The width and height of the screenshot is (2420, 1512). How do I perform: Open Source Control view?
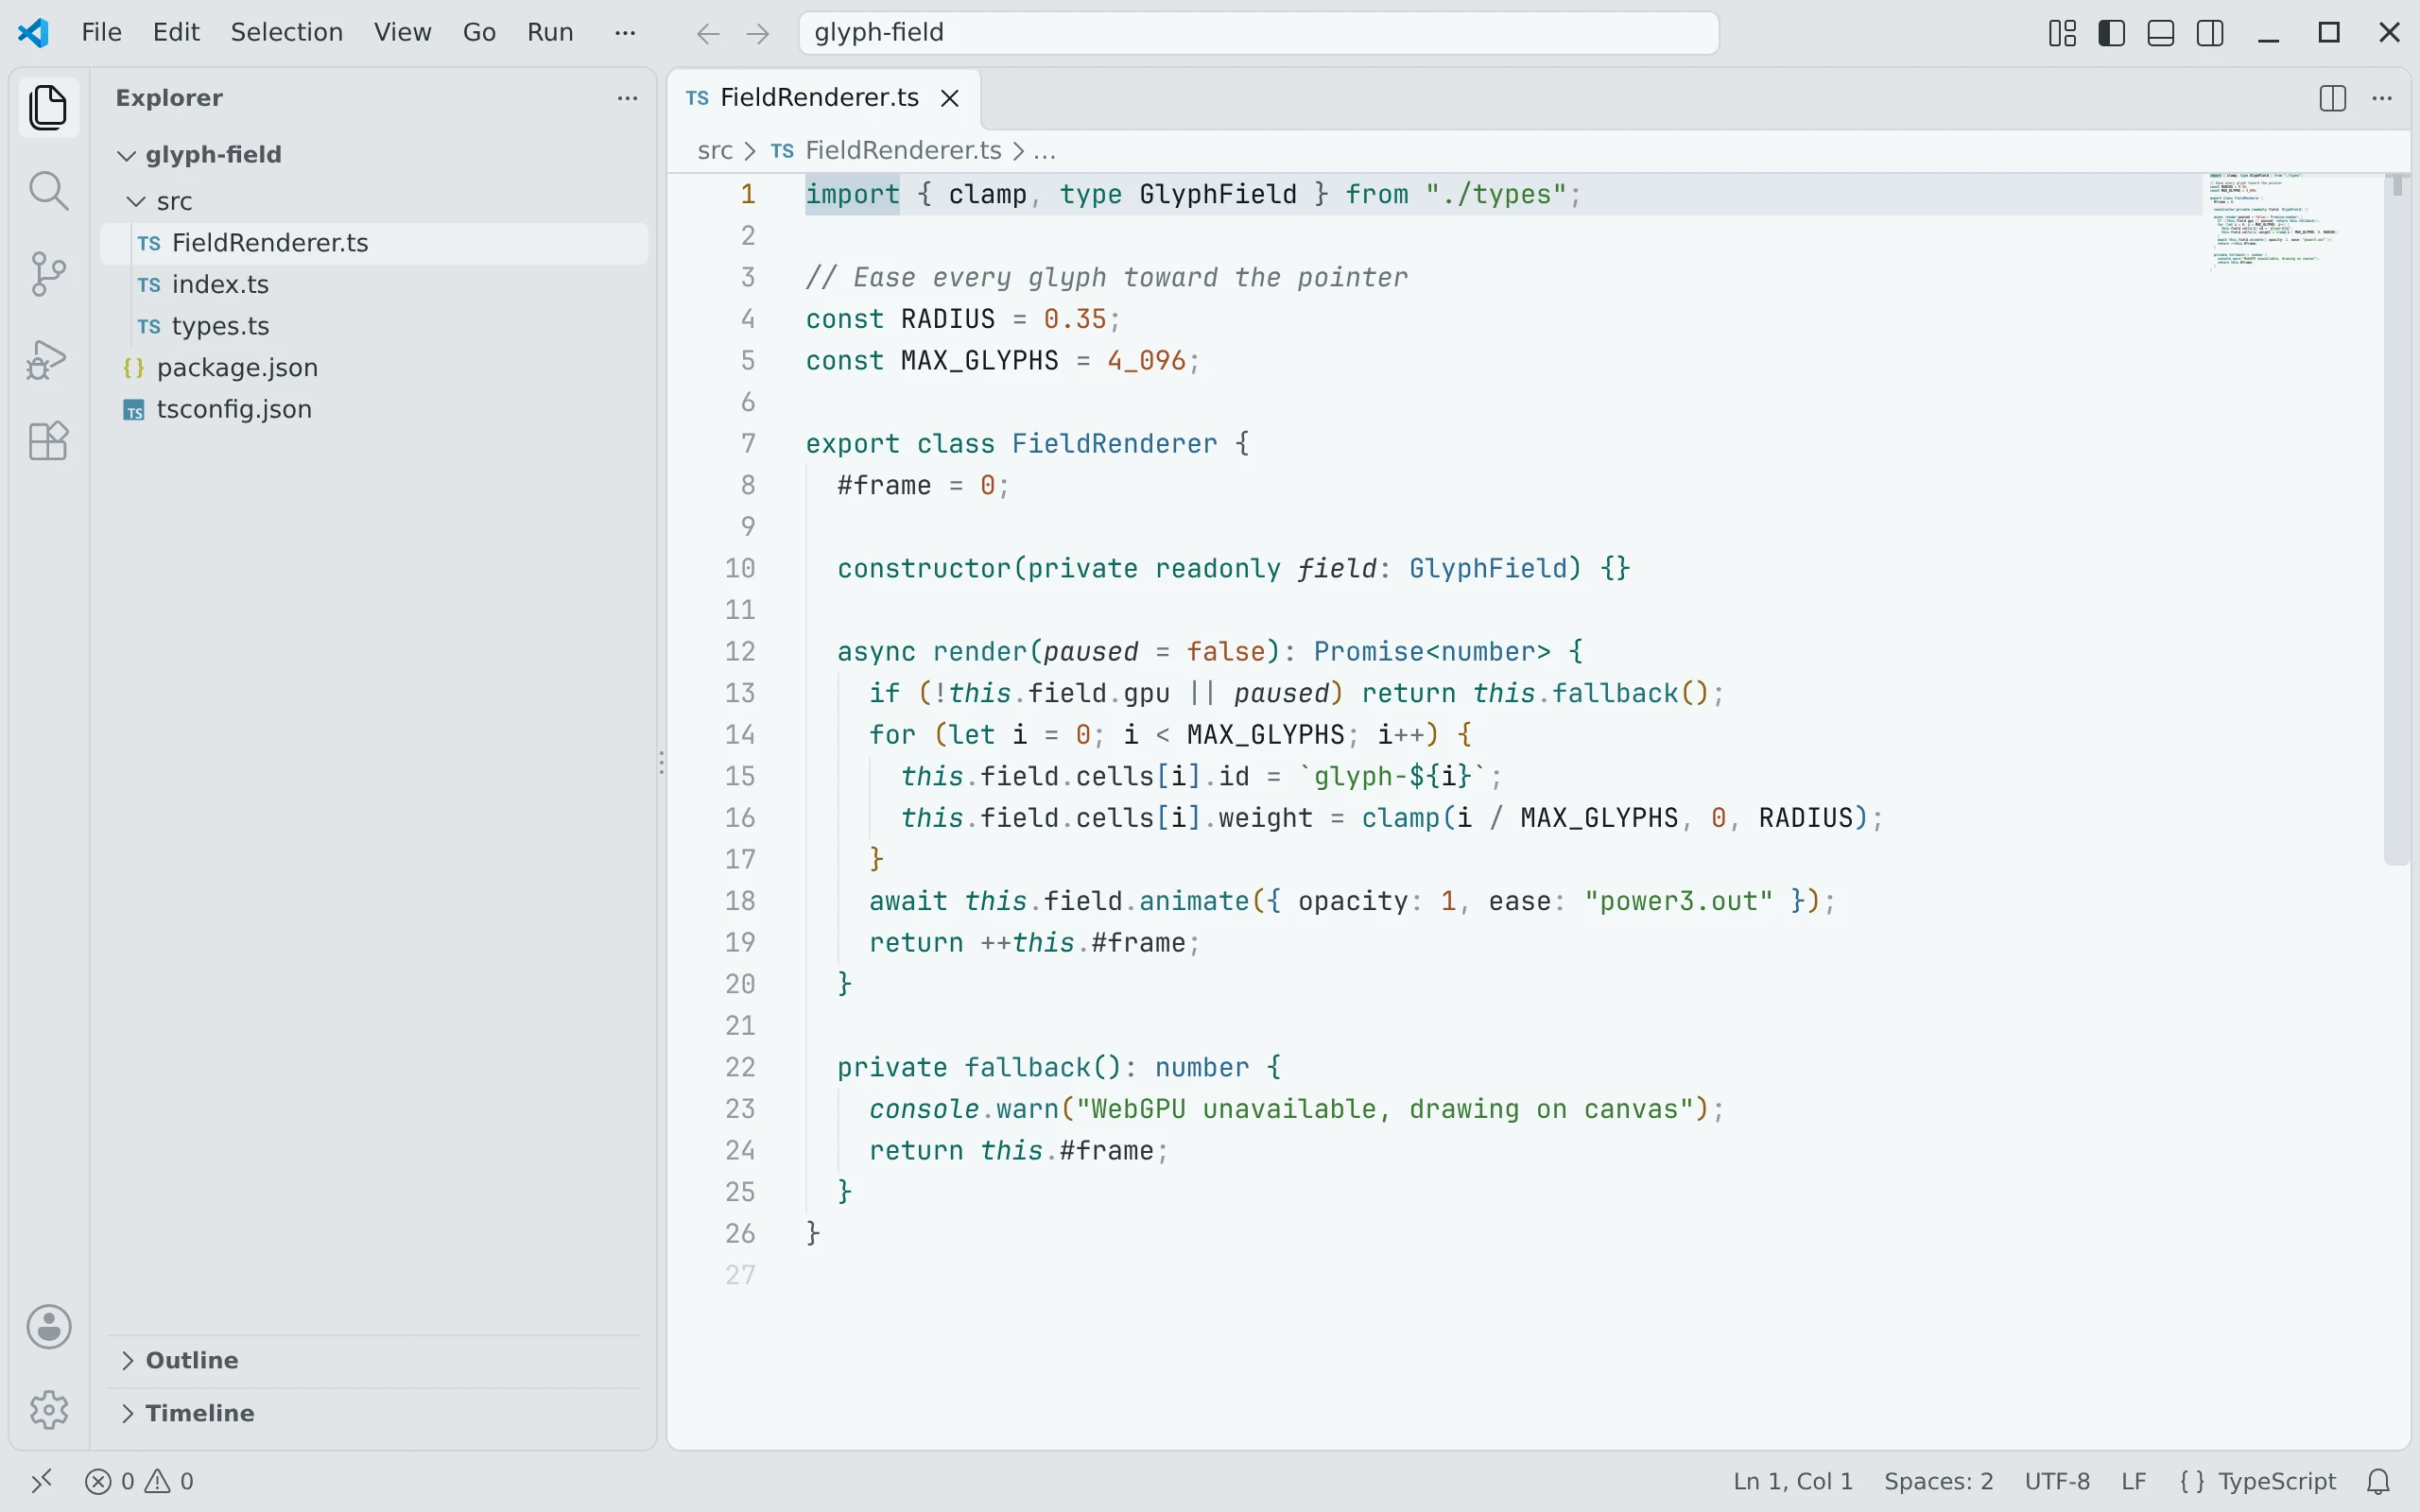(48, 274)
